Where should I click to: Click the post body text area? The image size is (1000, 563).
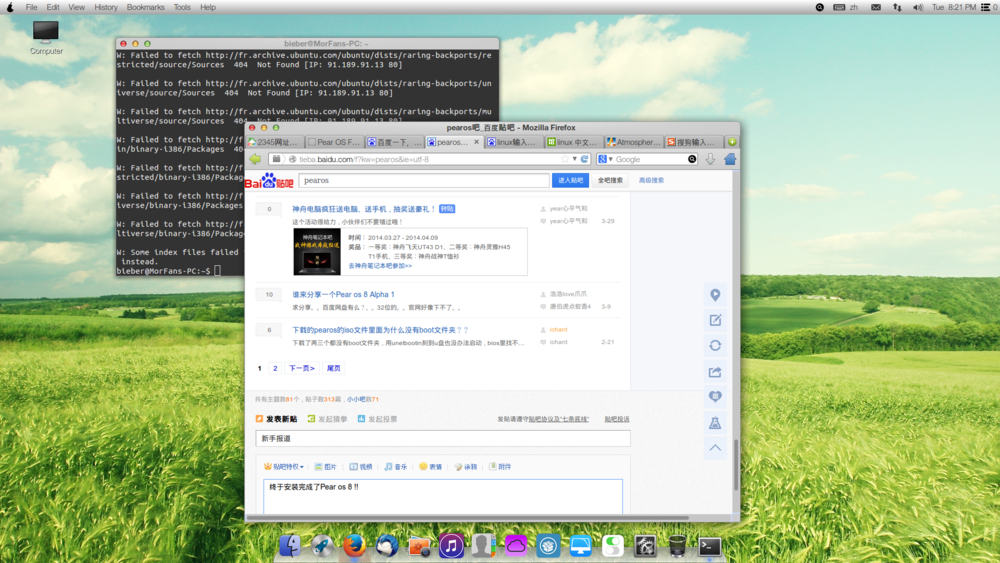(x=443, y=497)
